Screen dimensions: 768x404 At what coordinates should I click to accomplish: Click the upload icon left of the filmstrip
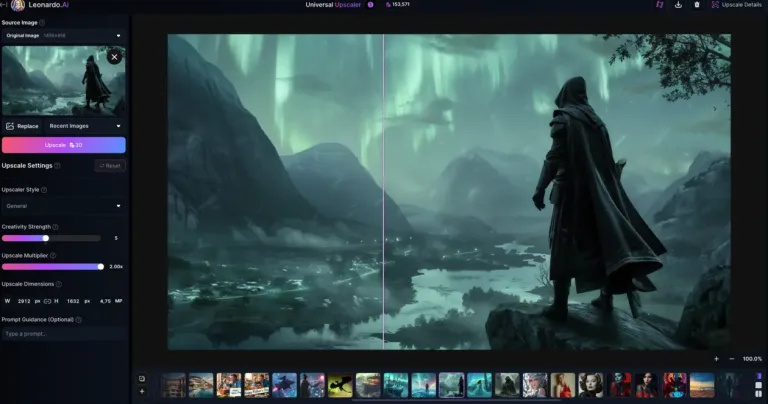click(x=142, y=379)
